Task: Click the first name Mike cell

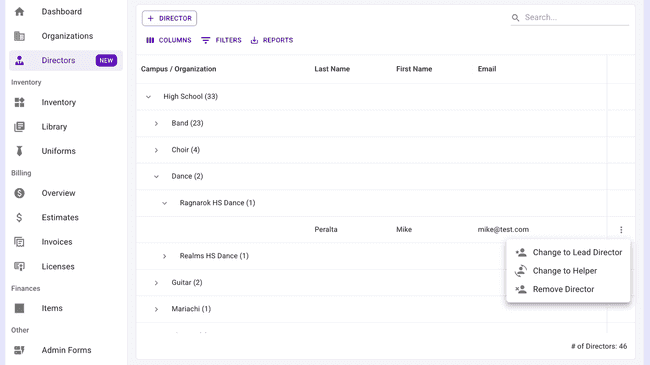Action: coord(404,229)
